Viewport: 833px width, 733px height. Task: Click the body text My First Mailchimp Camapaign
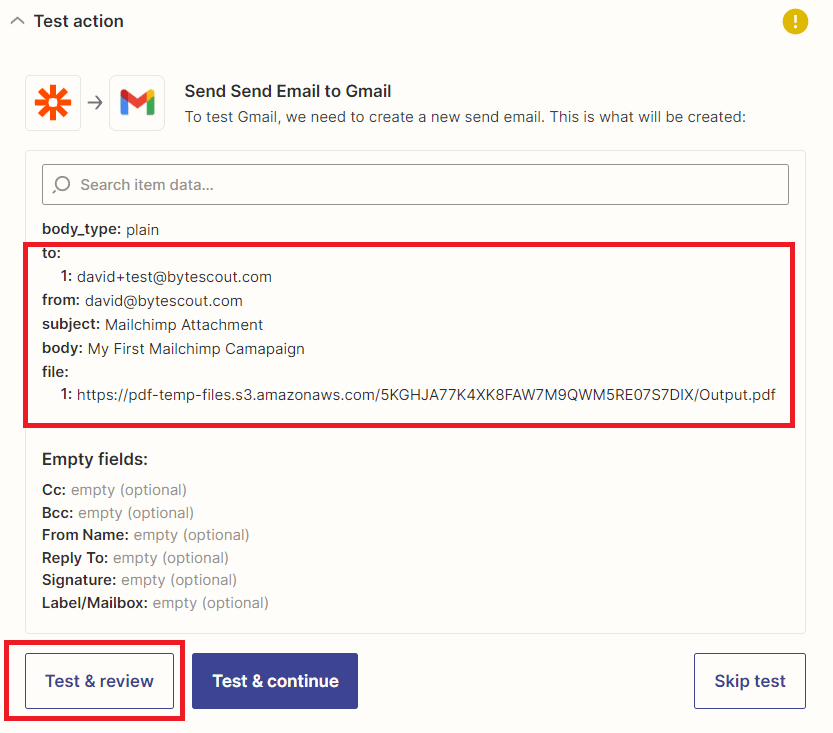coord(196,348)
